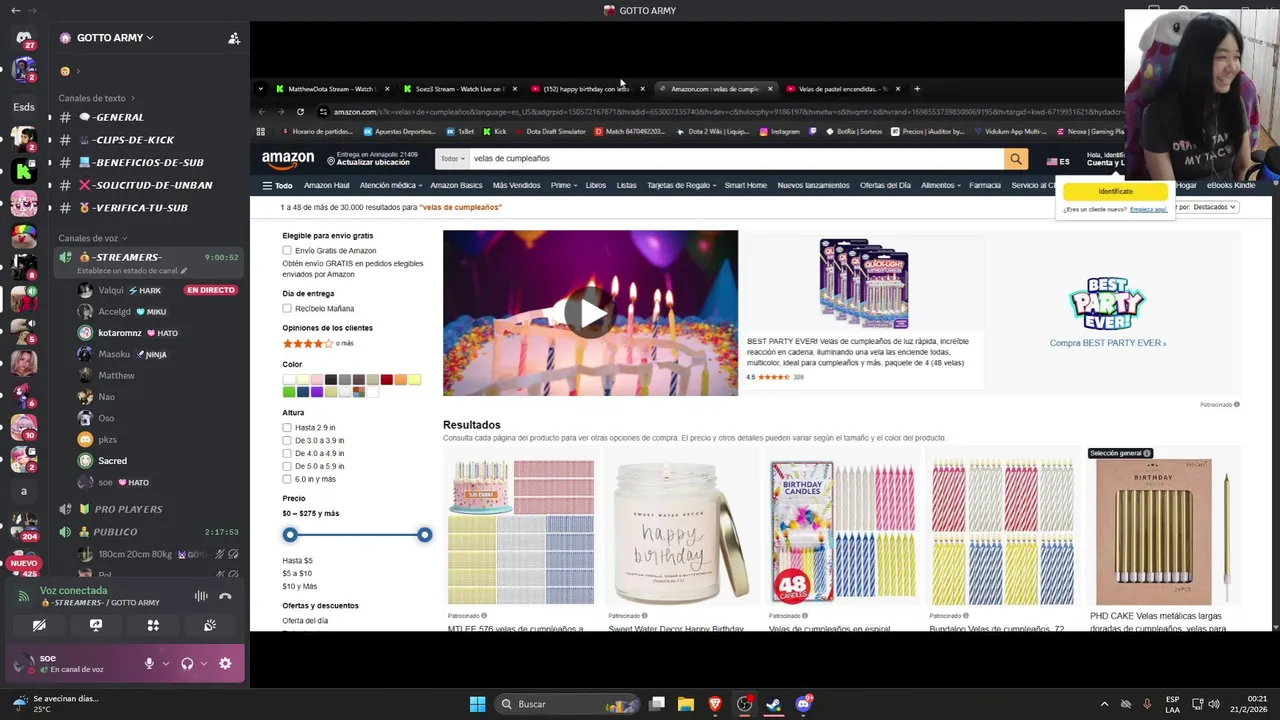Open Tarjetas de Regalo nav menu
Image resolution: width=1280 pixels, height=720 pixels.
click(x=681, y=186)
